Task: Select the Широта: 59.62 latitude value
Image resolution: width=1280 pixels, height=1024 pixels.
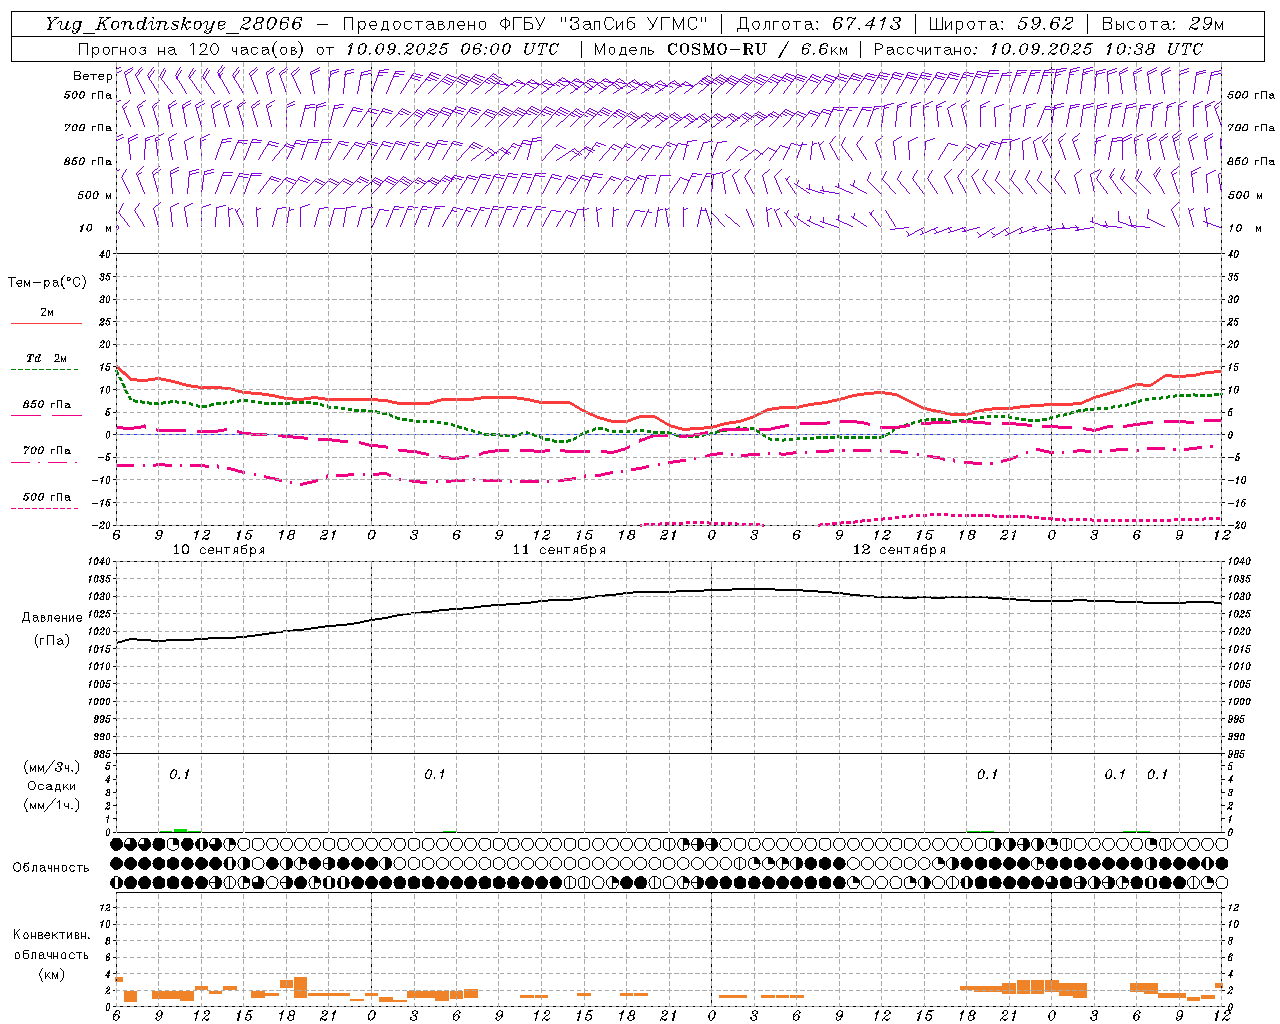Action: click(1001, 24)
